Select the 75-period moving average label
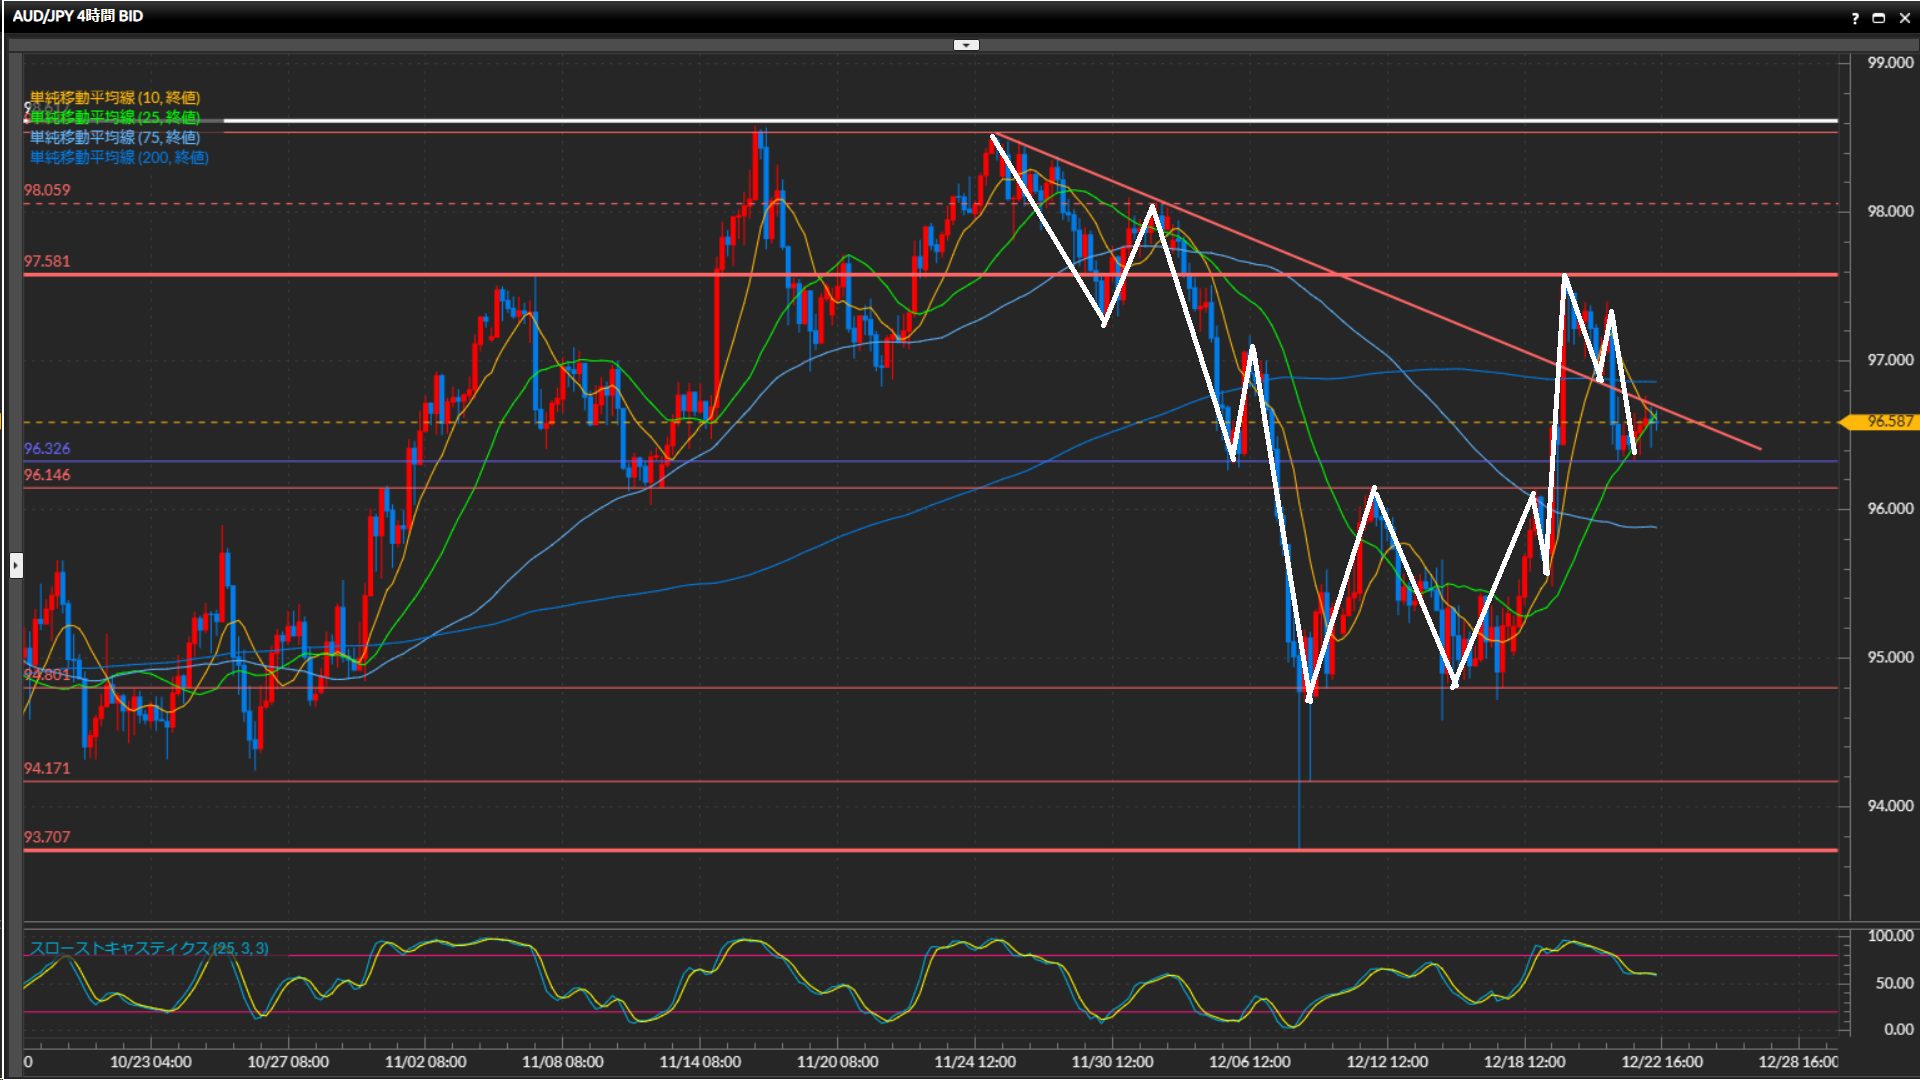The height and width of the screenshot is (1080, 1920). [x=115, y=137]
